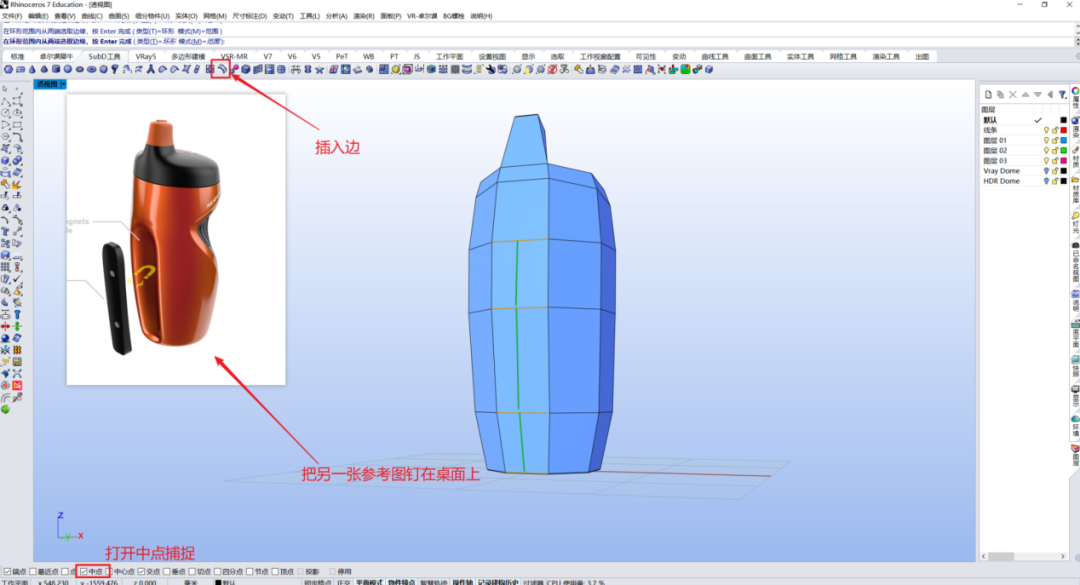1080x585 pixels.
Task: Select the SubD torus primitive icon
Action: point(92,69)
